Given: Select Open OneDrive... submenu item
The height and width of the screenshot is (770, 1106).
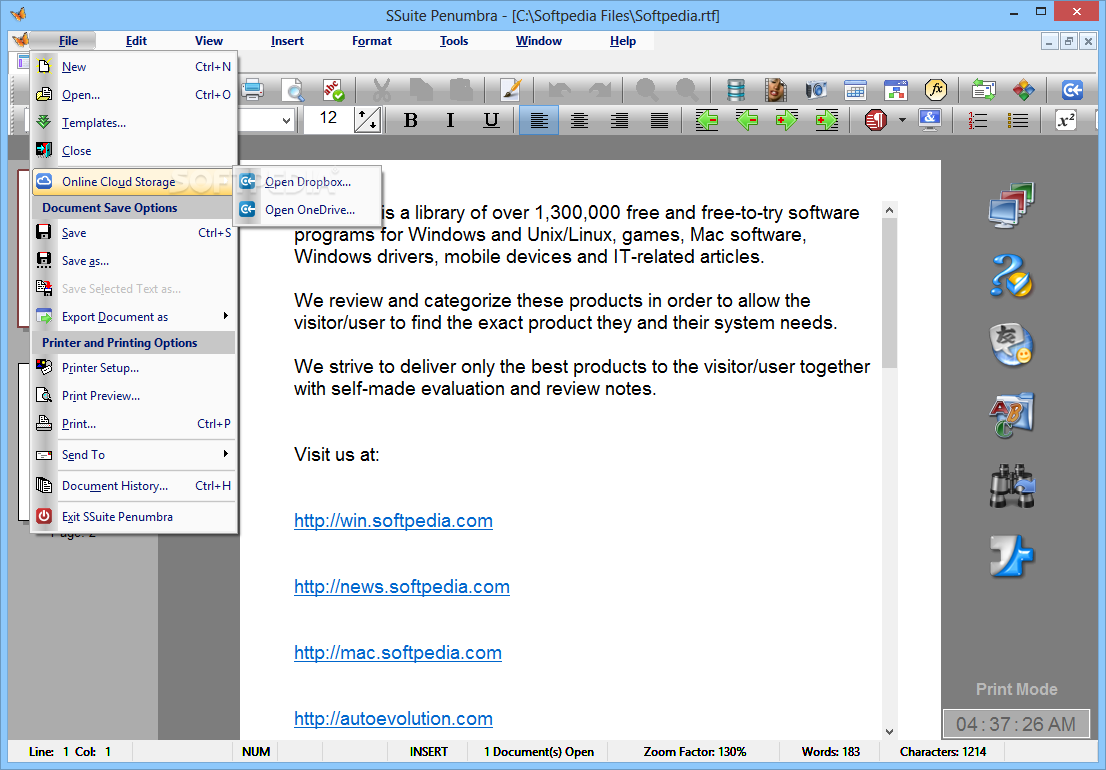Looking at the screenshot, I should pyautogui.click(x=309, y=210).
